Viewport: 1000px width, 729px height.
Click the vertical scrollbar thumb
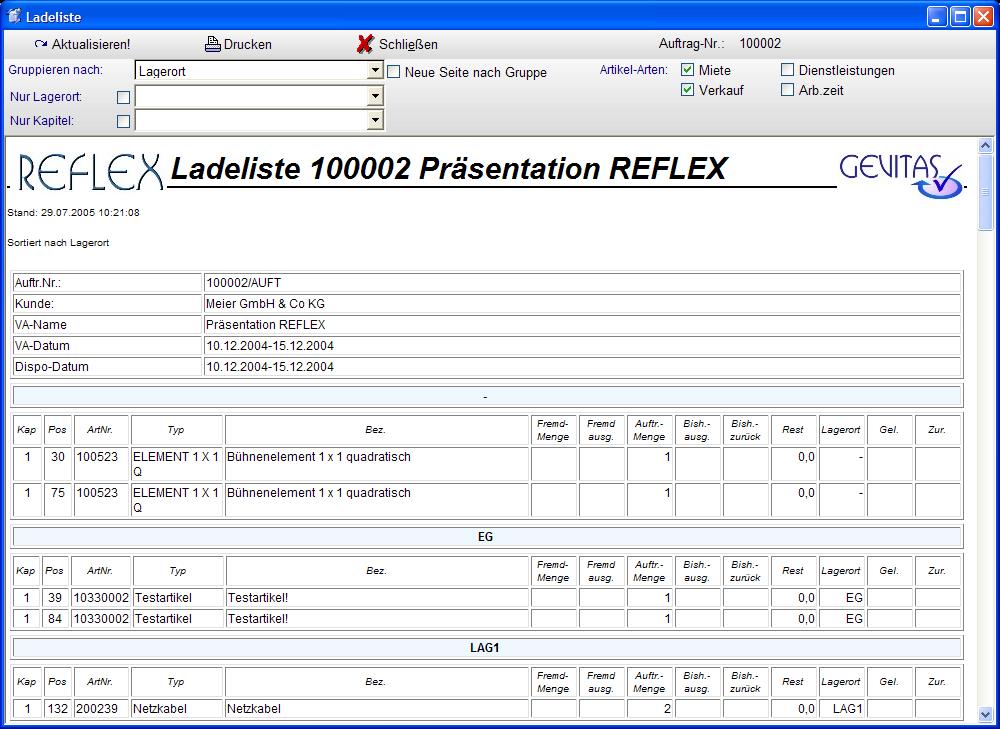(985, 192)
